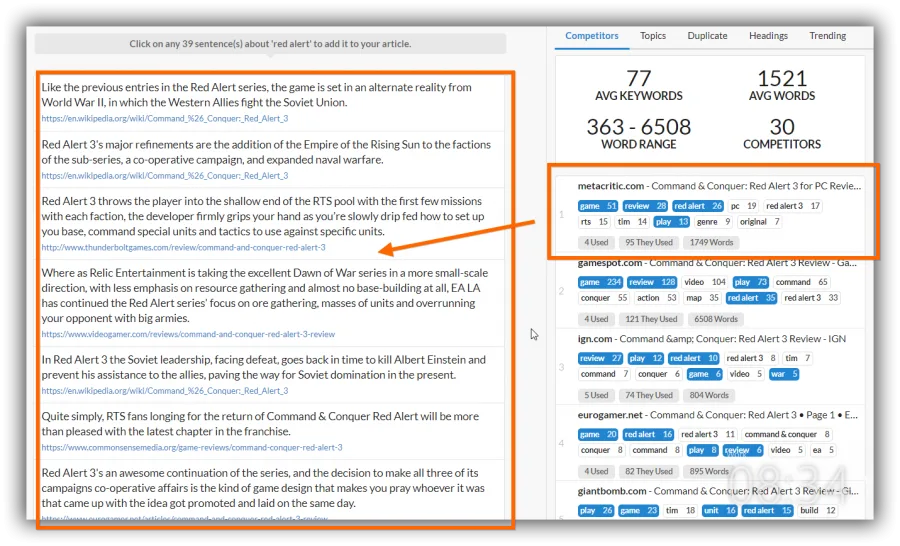Click eurogamer 'game 20' keyword tag

coord(598,435)
